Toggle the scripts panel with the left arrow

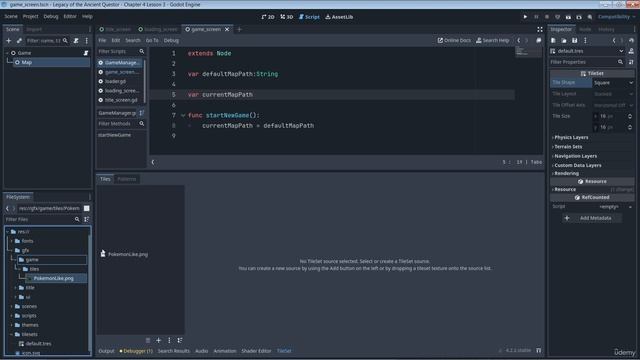[x=153, y=162]
